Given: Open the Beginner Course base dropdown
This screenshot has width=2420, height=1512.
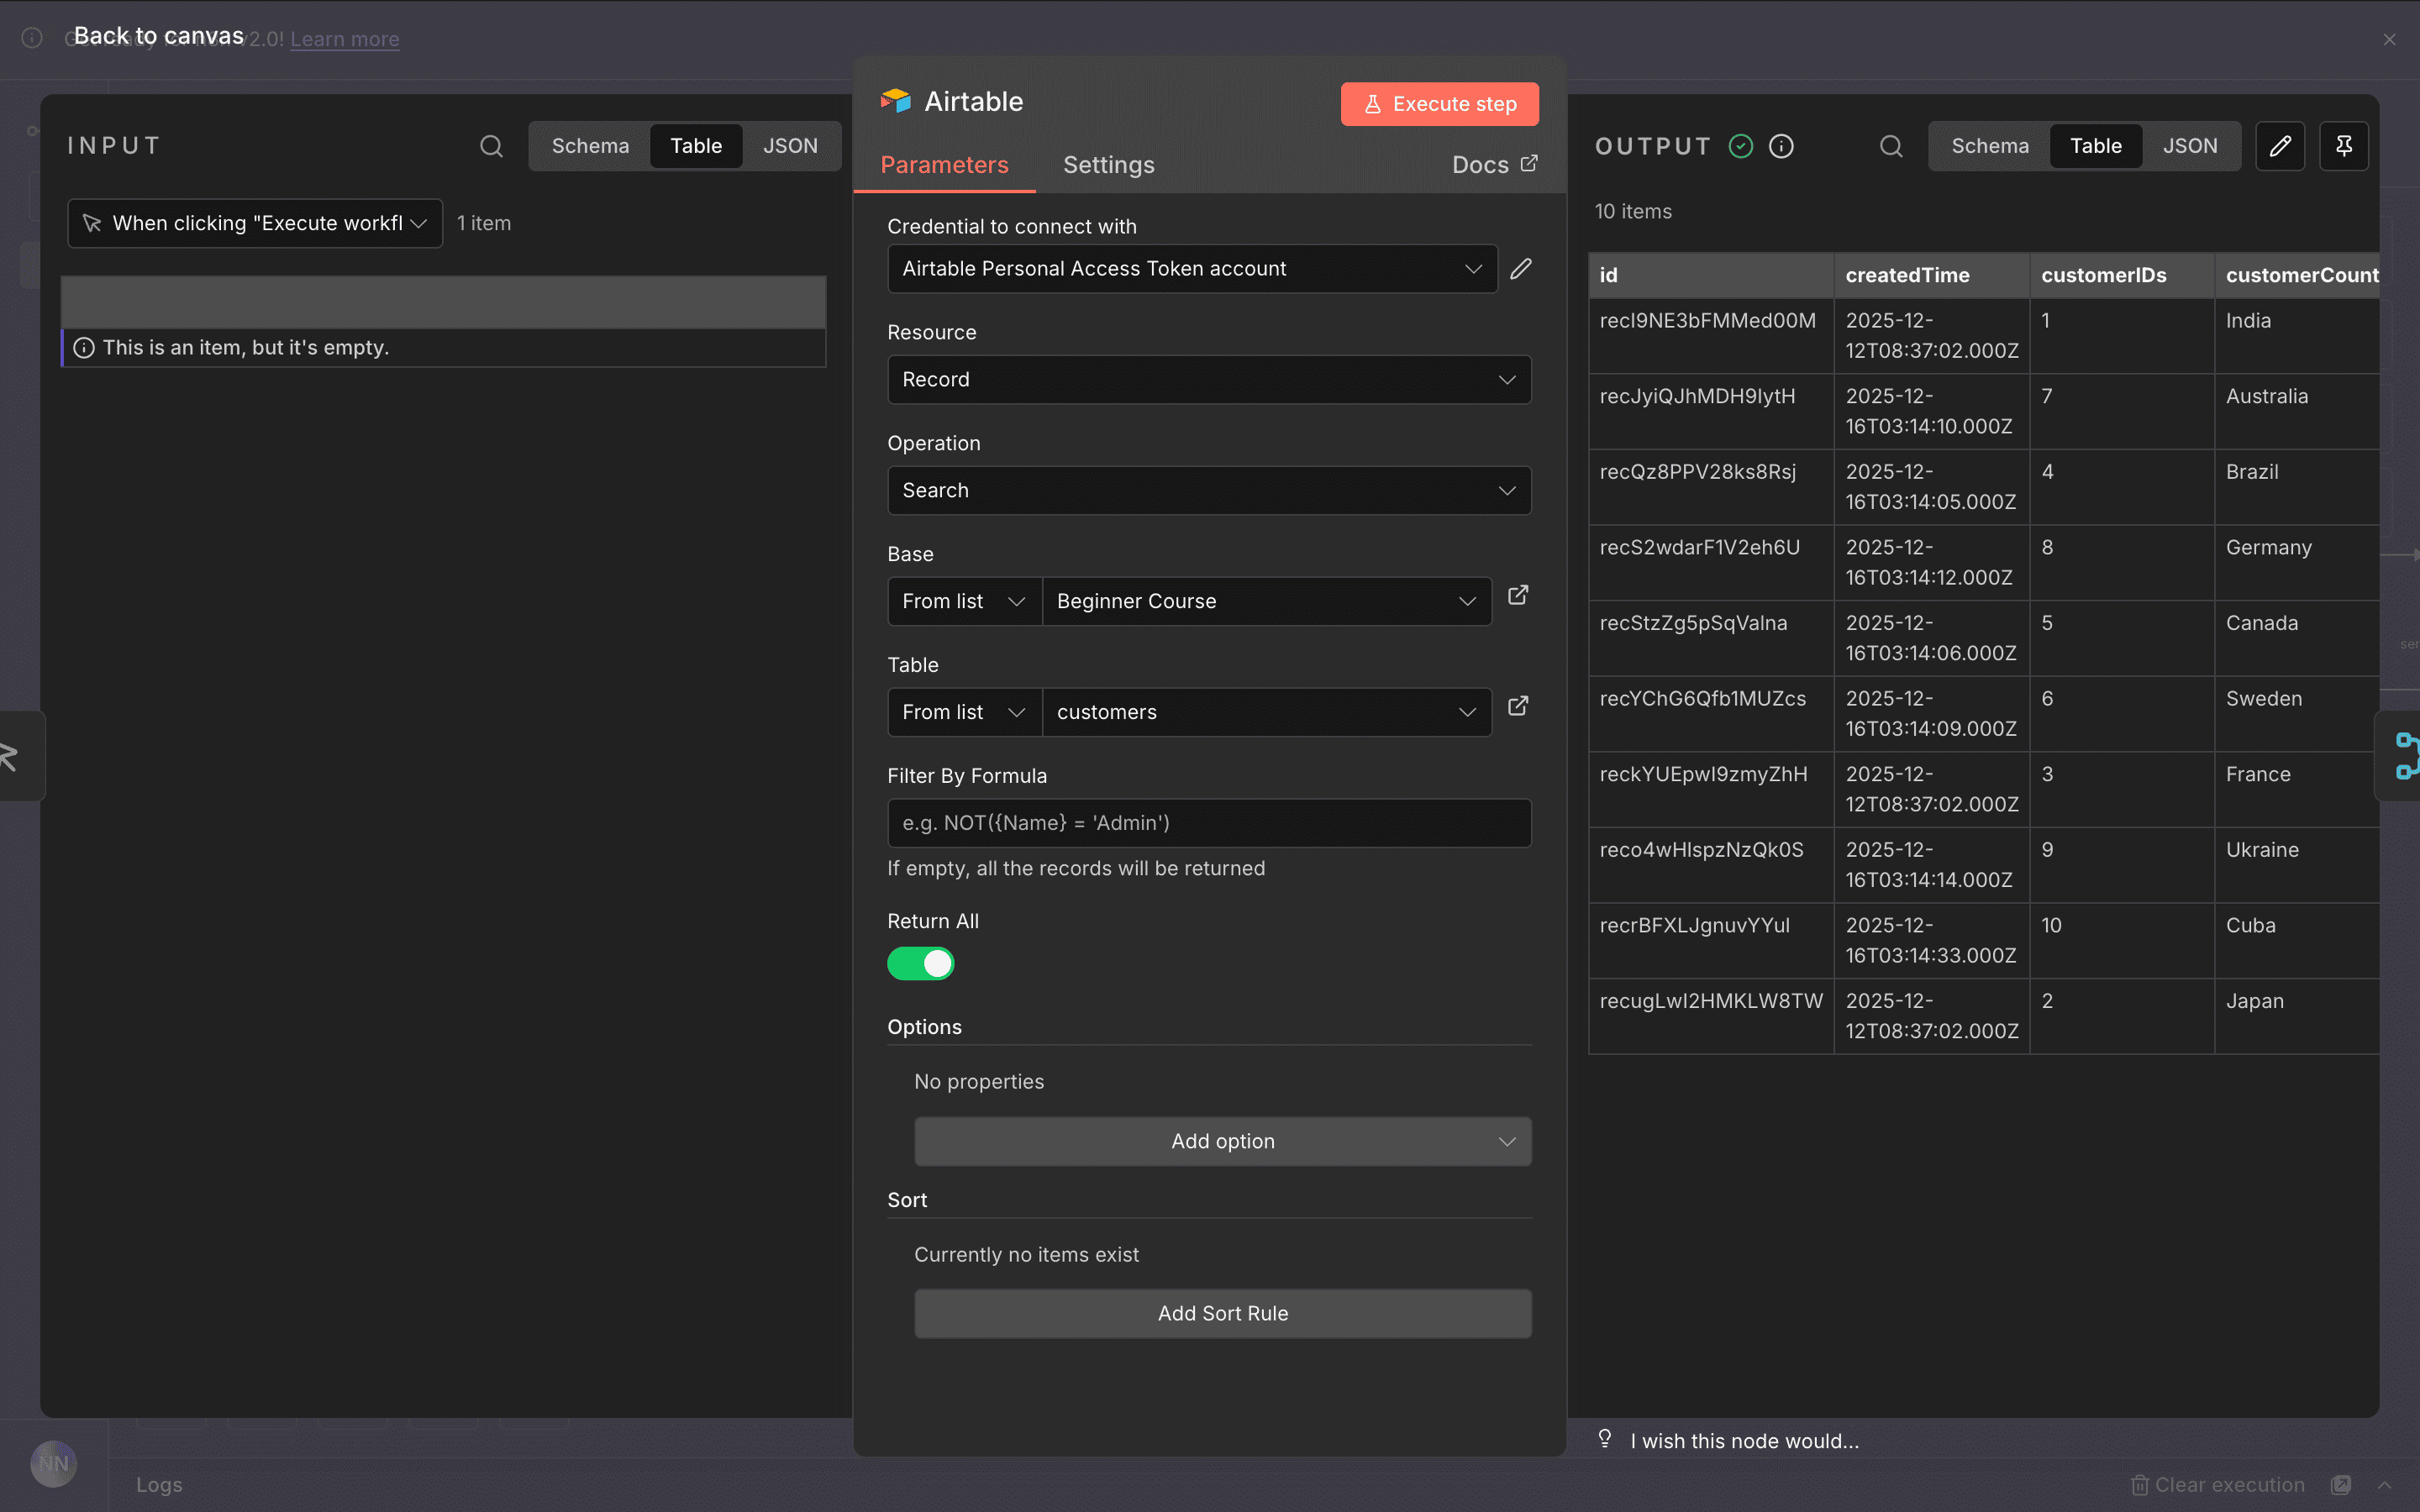Looking at the screenshot, I should coord(1267,602).
